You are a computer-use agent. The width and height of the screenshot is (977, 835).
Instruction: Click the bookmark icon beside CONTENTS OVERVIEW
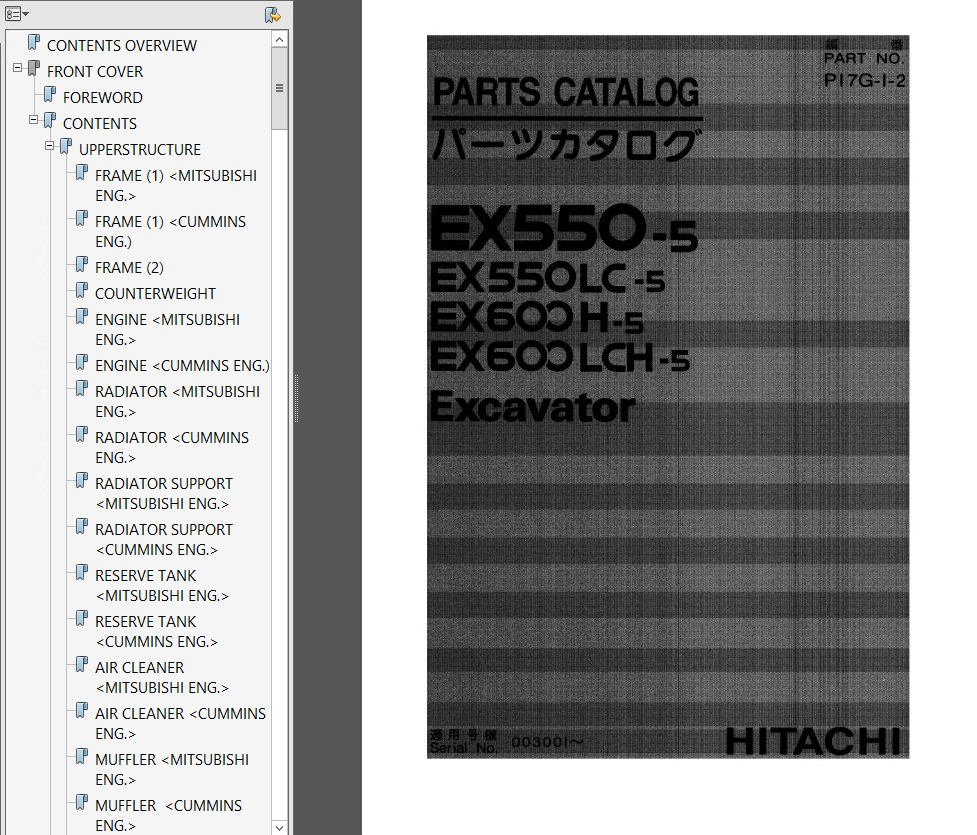click(34, 42)
